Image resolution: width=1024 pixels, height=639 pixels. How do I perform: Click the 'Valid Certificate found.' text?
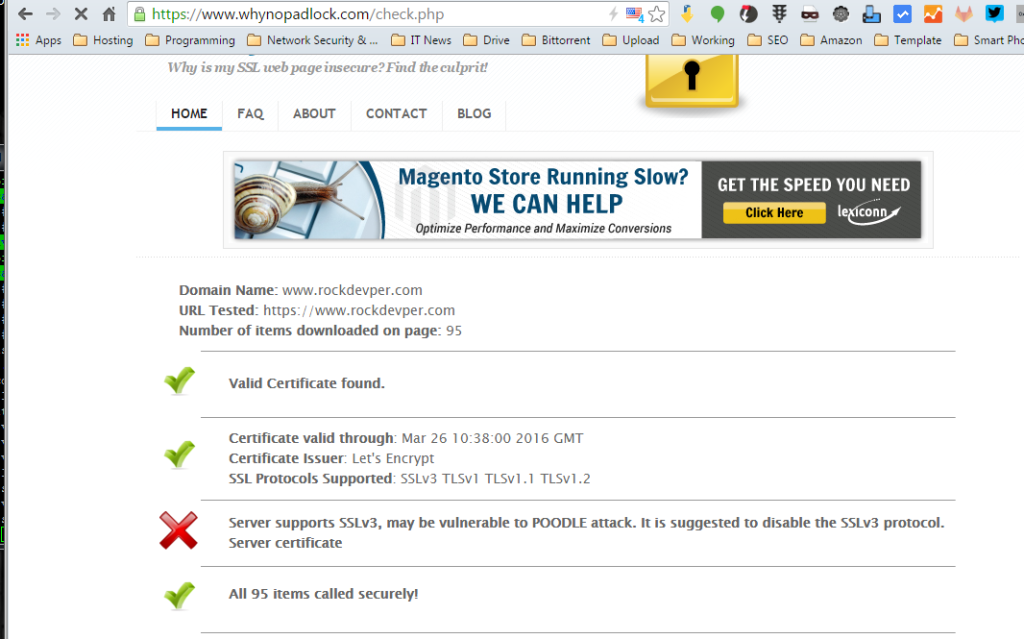tap(306, 384)
